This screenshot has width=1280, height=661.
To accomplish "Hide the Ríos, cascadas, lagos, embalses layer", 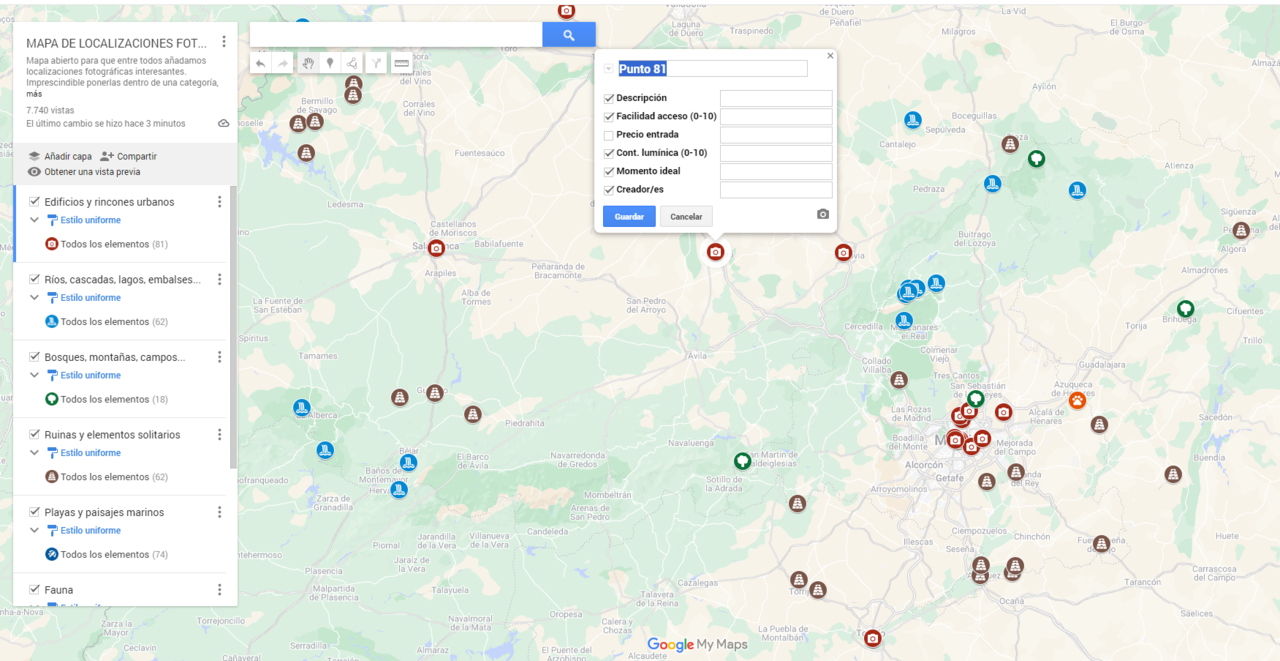I will [x=35, y=280].
